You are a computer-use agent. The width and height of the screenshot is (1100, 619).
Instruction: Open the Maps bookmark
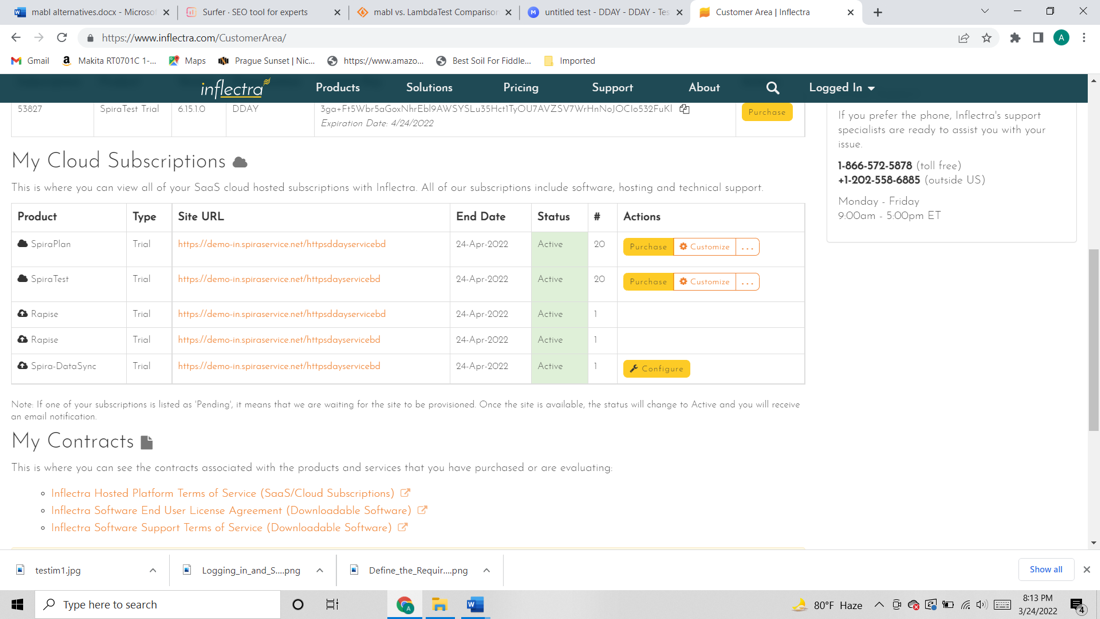pos(187,61)
